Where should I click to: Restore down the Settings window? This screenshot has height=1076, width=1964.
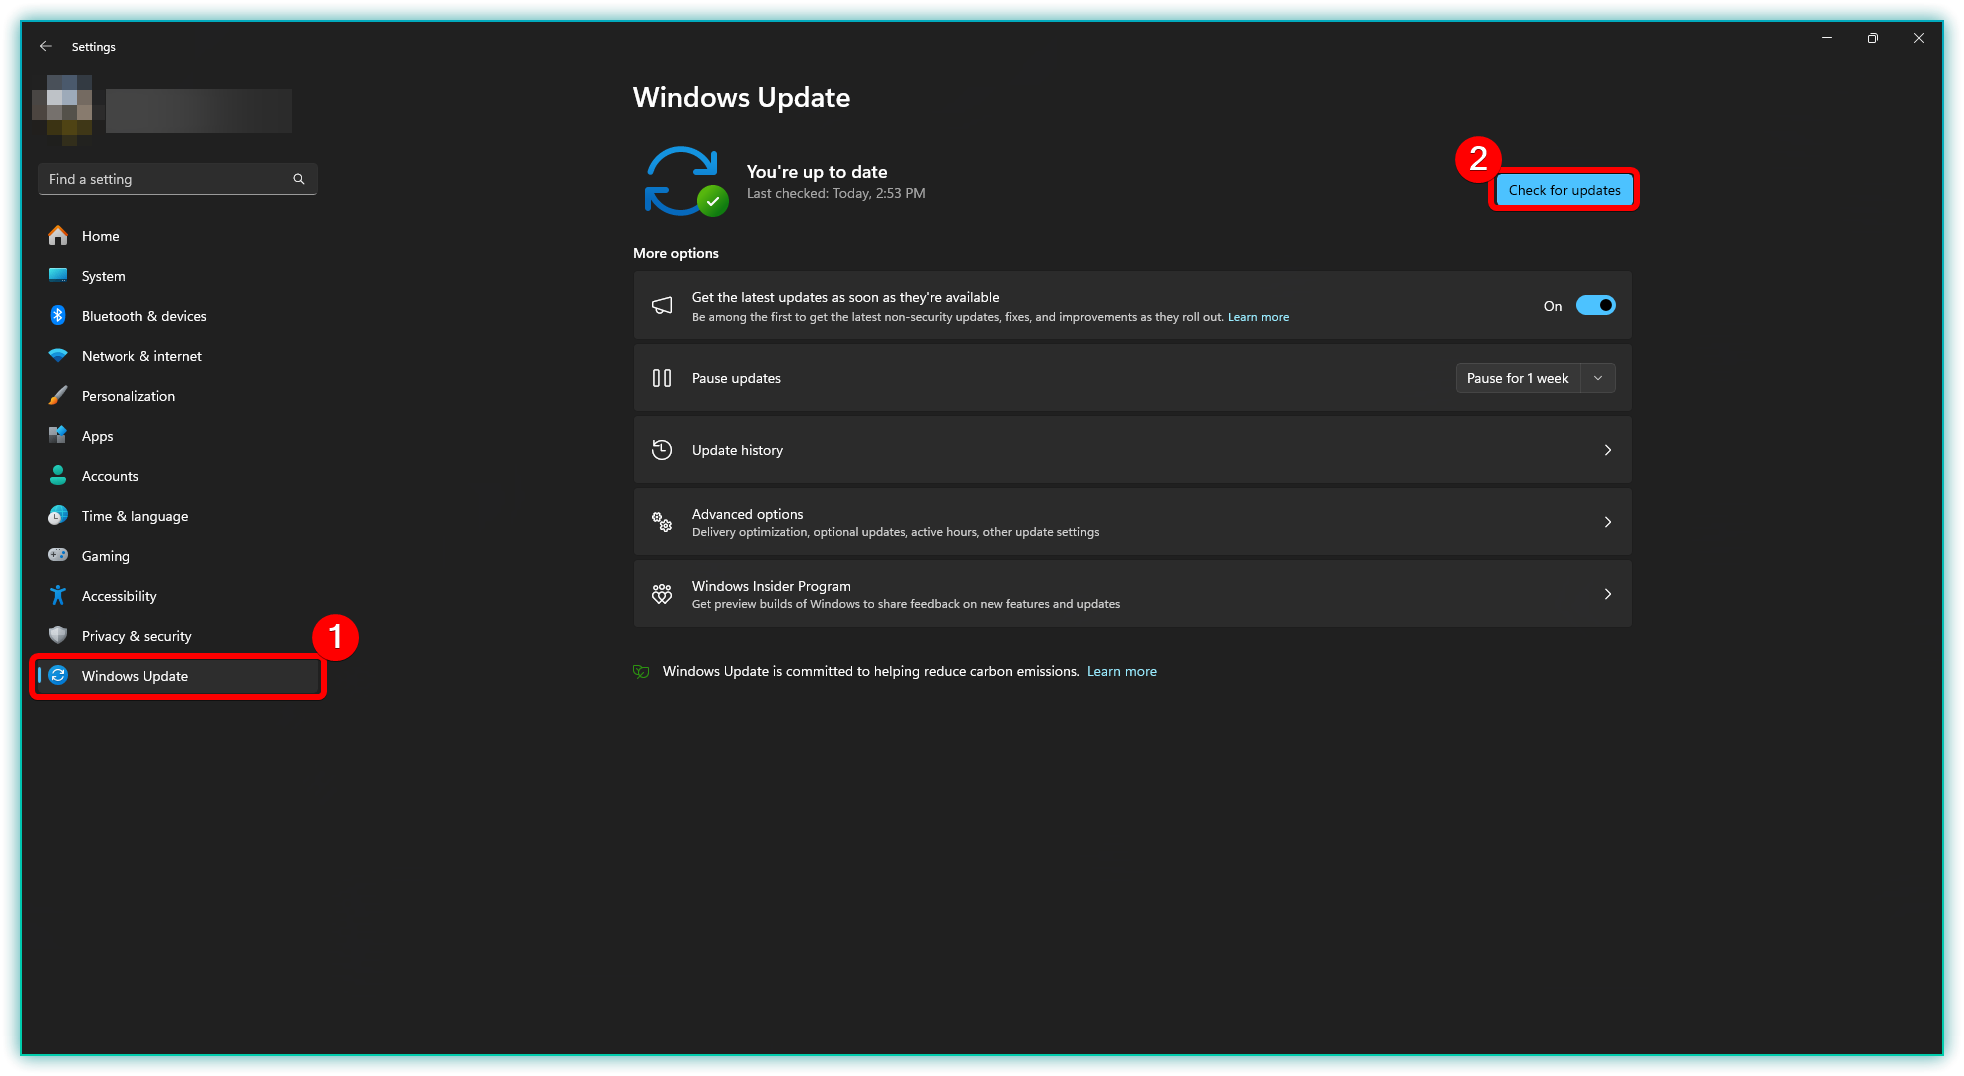pos(1873,38)
